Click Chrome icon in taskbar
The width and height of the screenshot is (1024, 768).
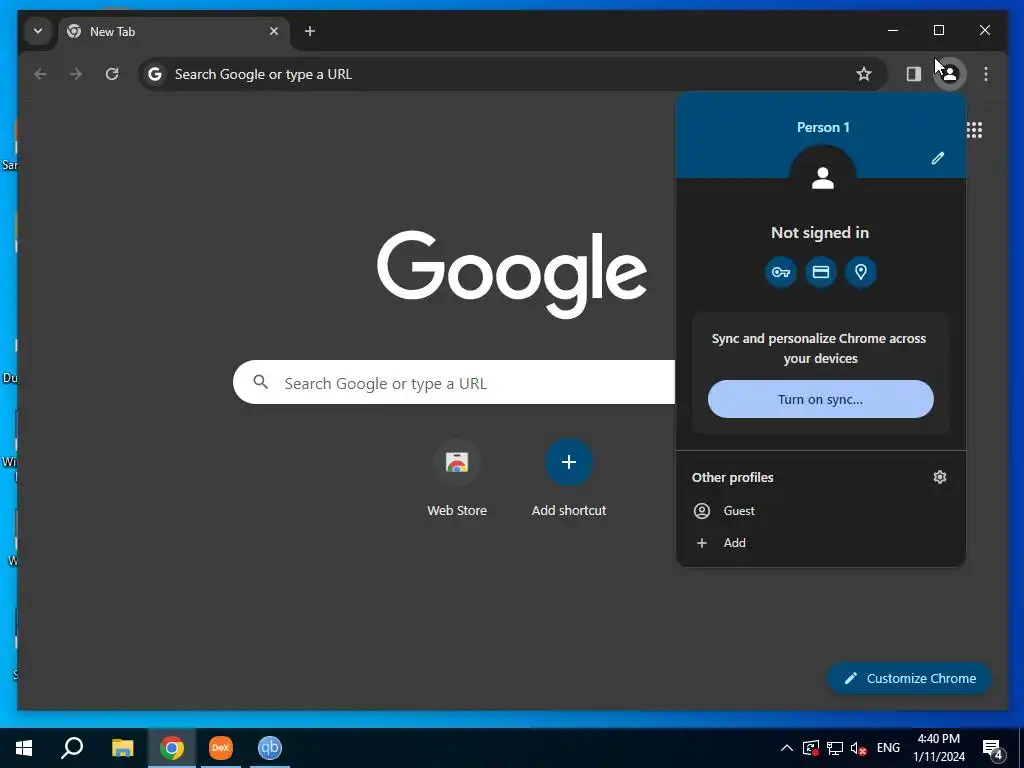pyautogui.click(x=172, y=748)
